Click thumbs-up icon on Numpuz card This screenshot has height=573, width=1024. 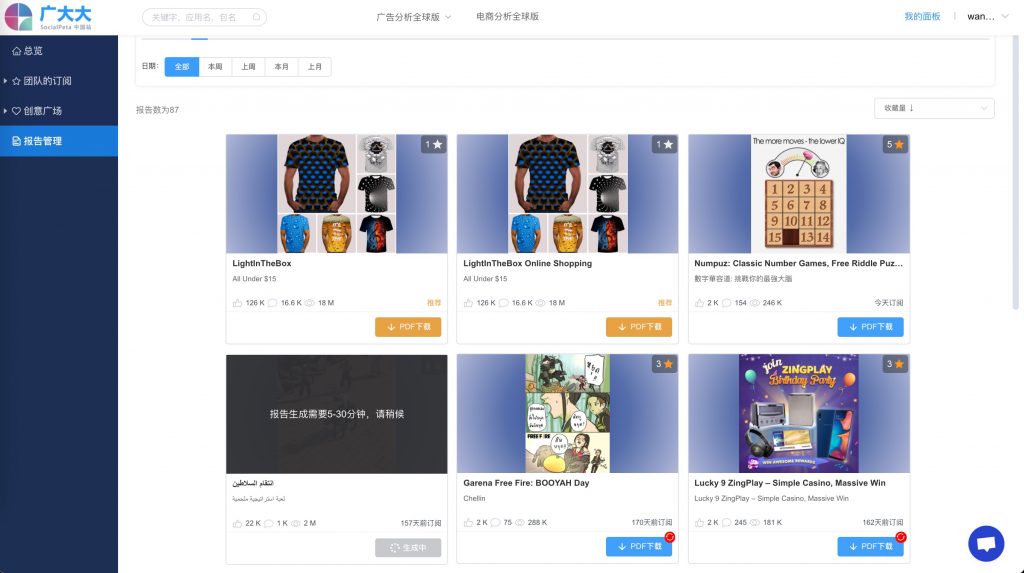pyautogui.click(x=699, y=303)
